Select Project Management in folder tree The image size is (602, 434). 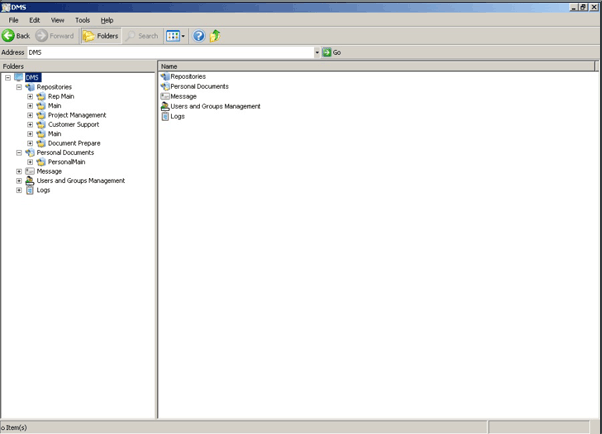(77, 115)
